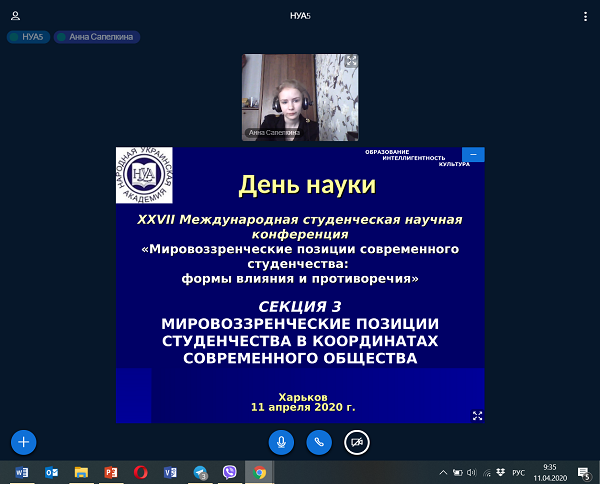Minimize the shared presentation panel
This screenshot has height=484, width=600.
click(474, 155)
